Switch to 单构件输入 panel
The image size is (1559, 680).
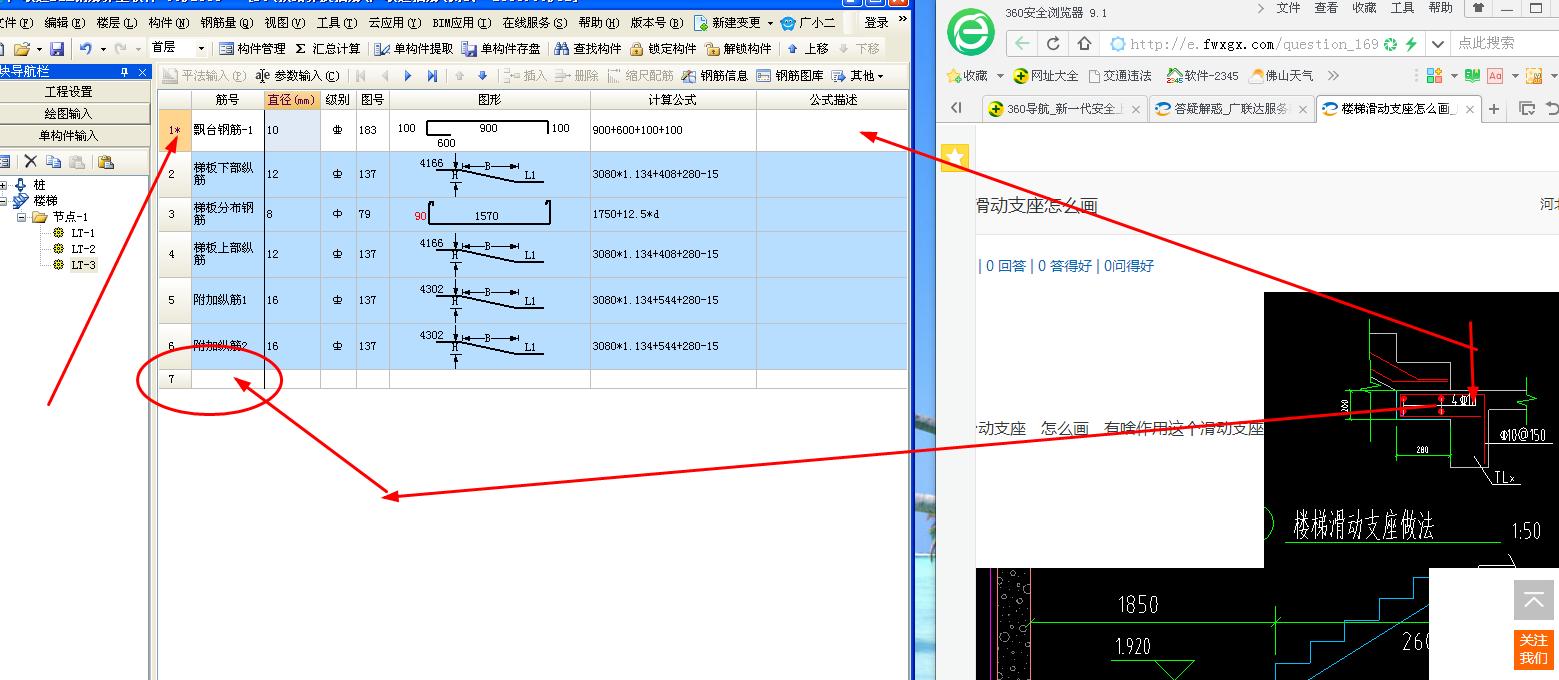68,136
